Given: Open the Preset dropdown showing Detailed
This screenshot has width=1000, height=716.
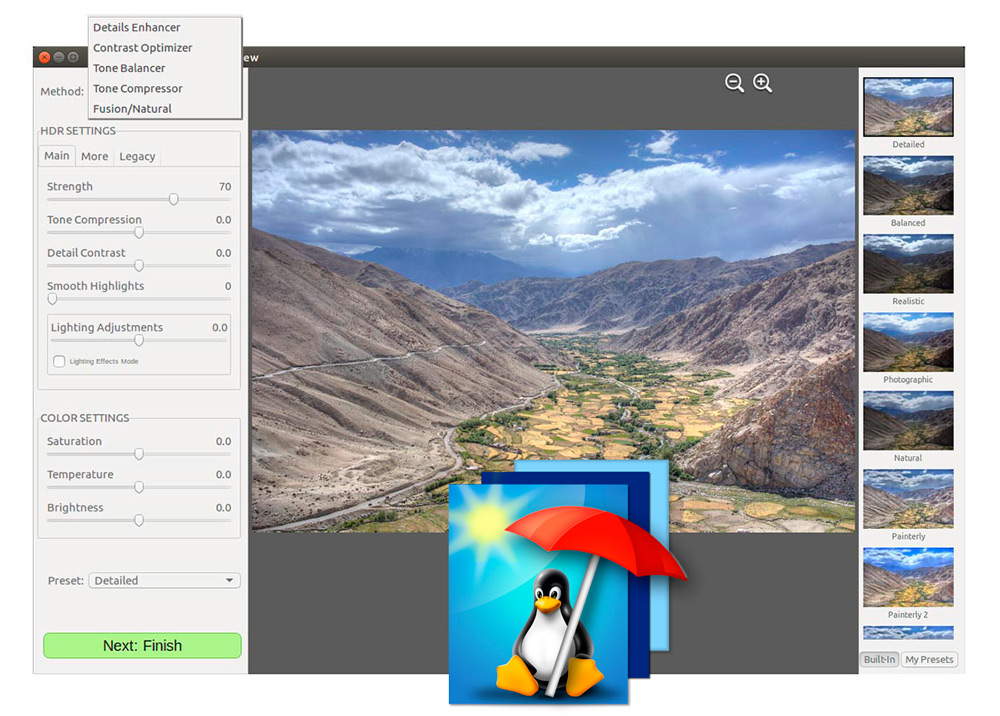Looking at the screenshot, I should click(164, 580).
